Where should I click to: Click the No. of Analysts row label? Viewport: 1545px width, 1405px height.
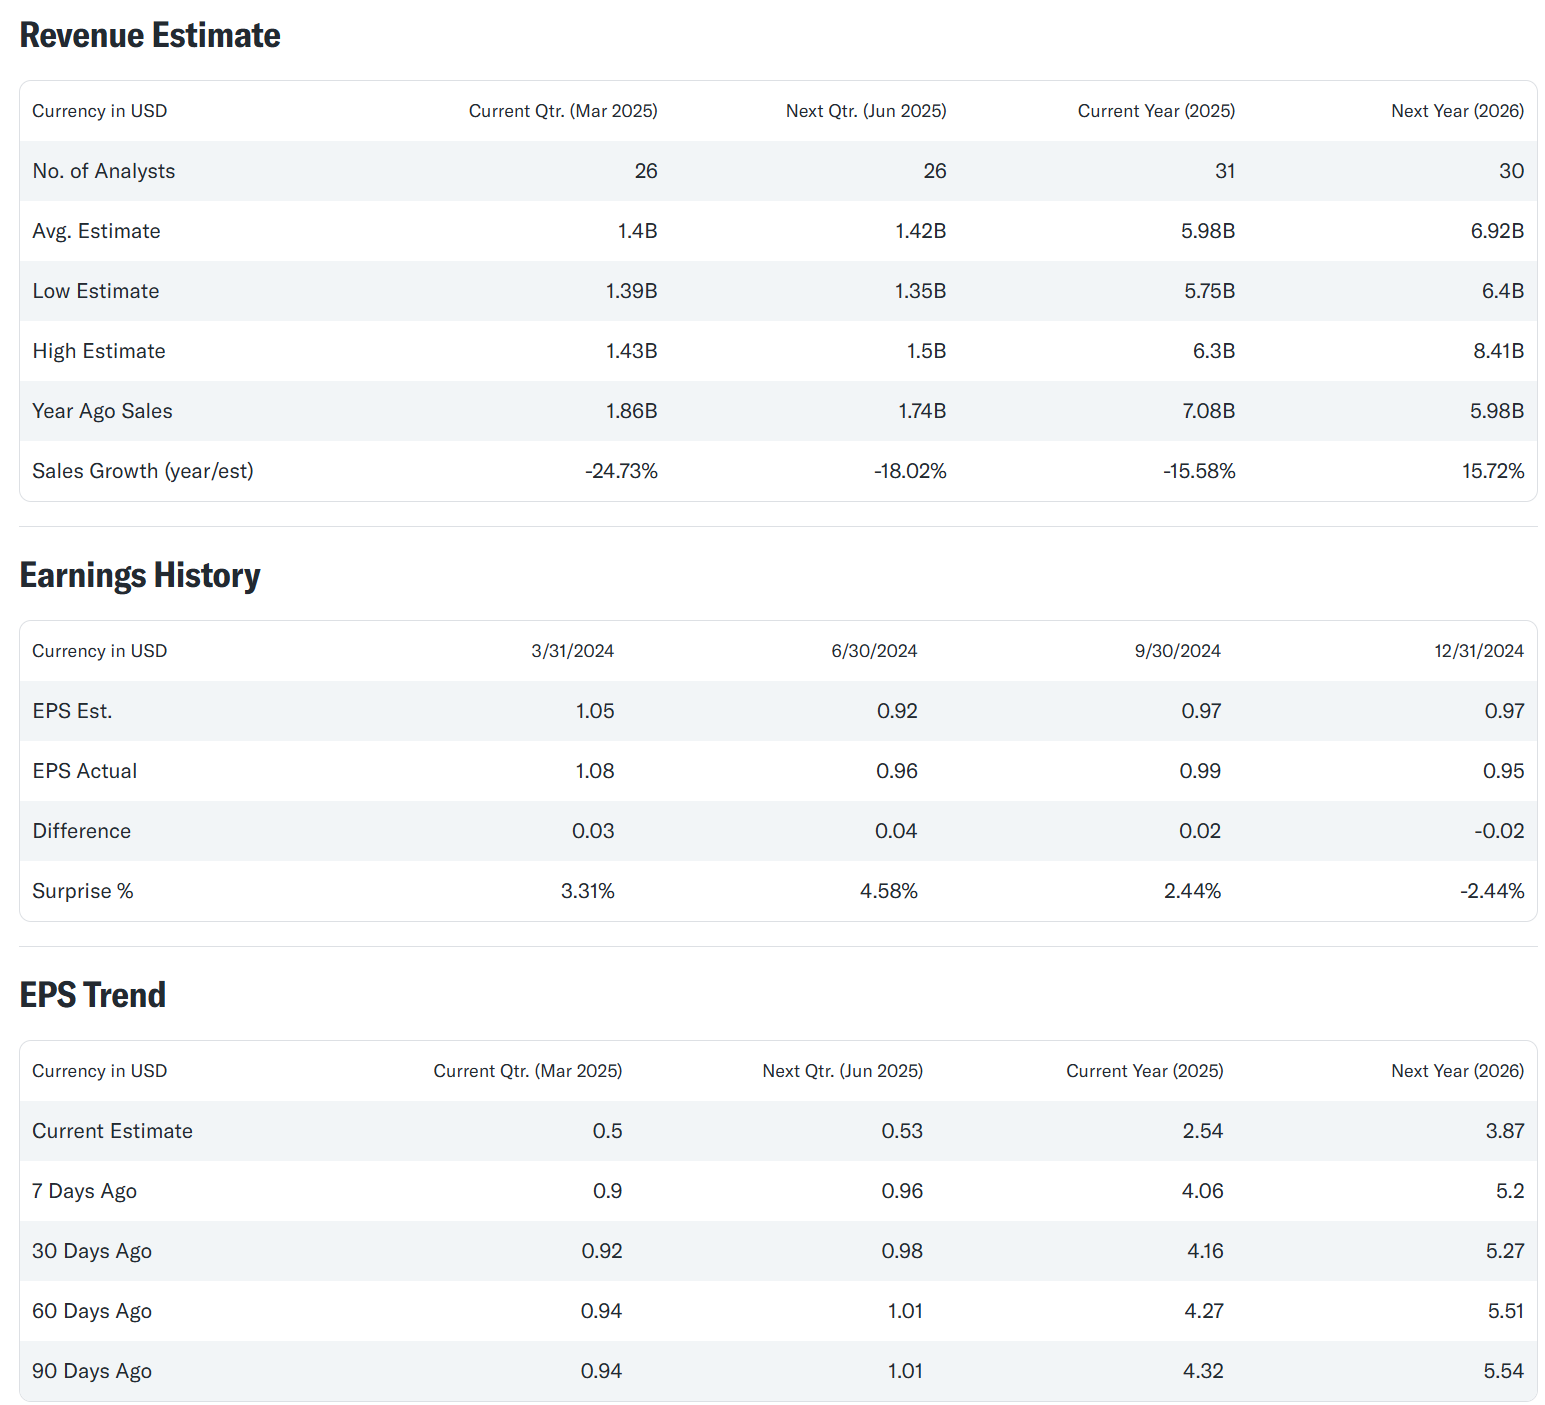tap(104, 171)
